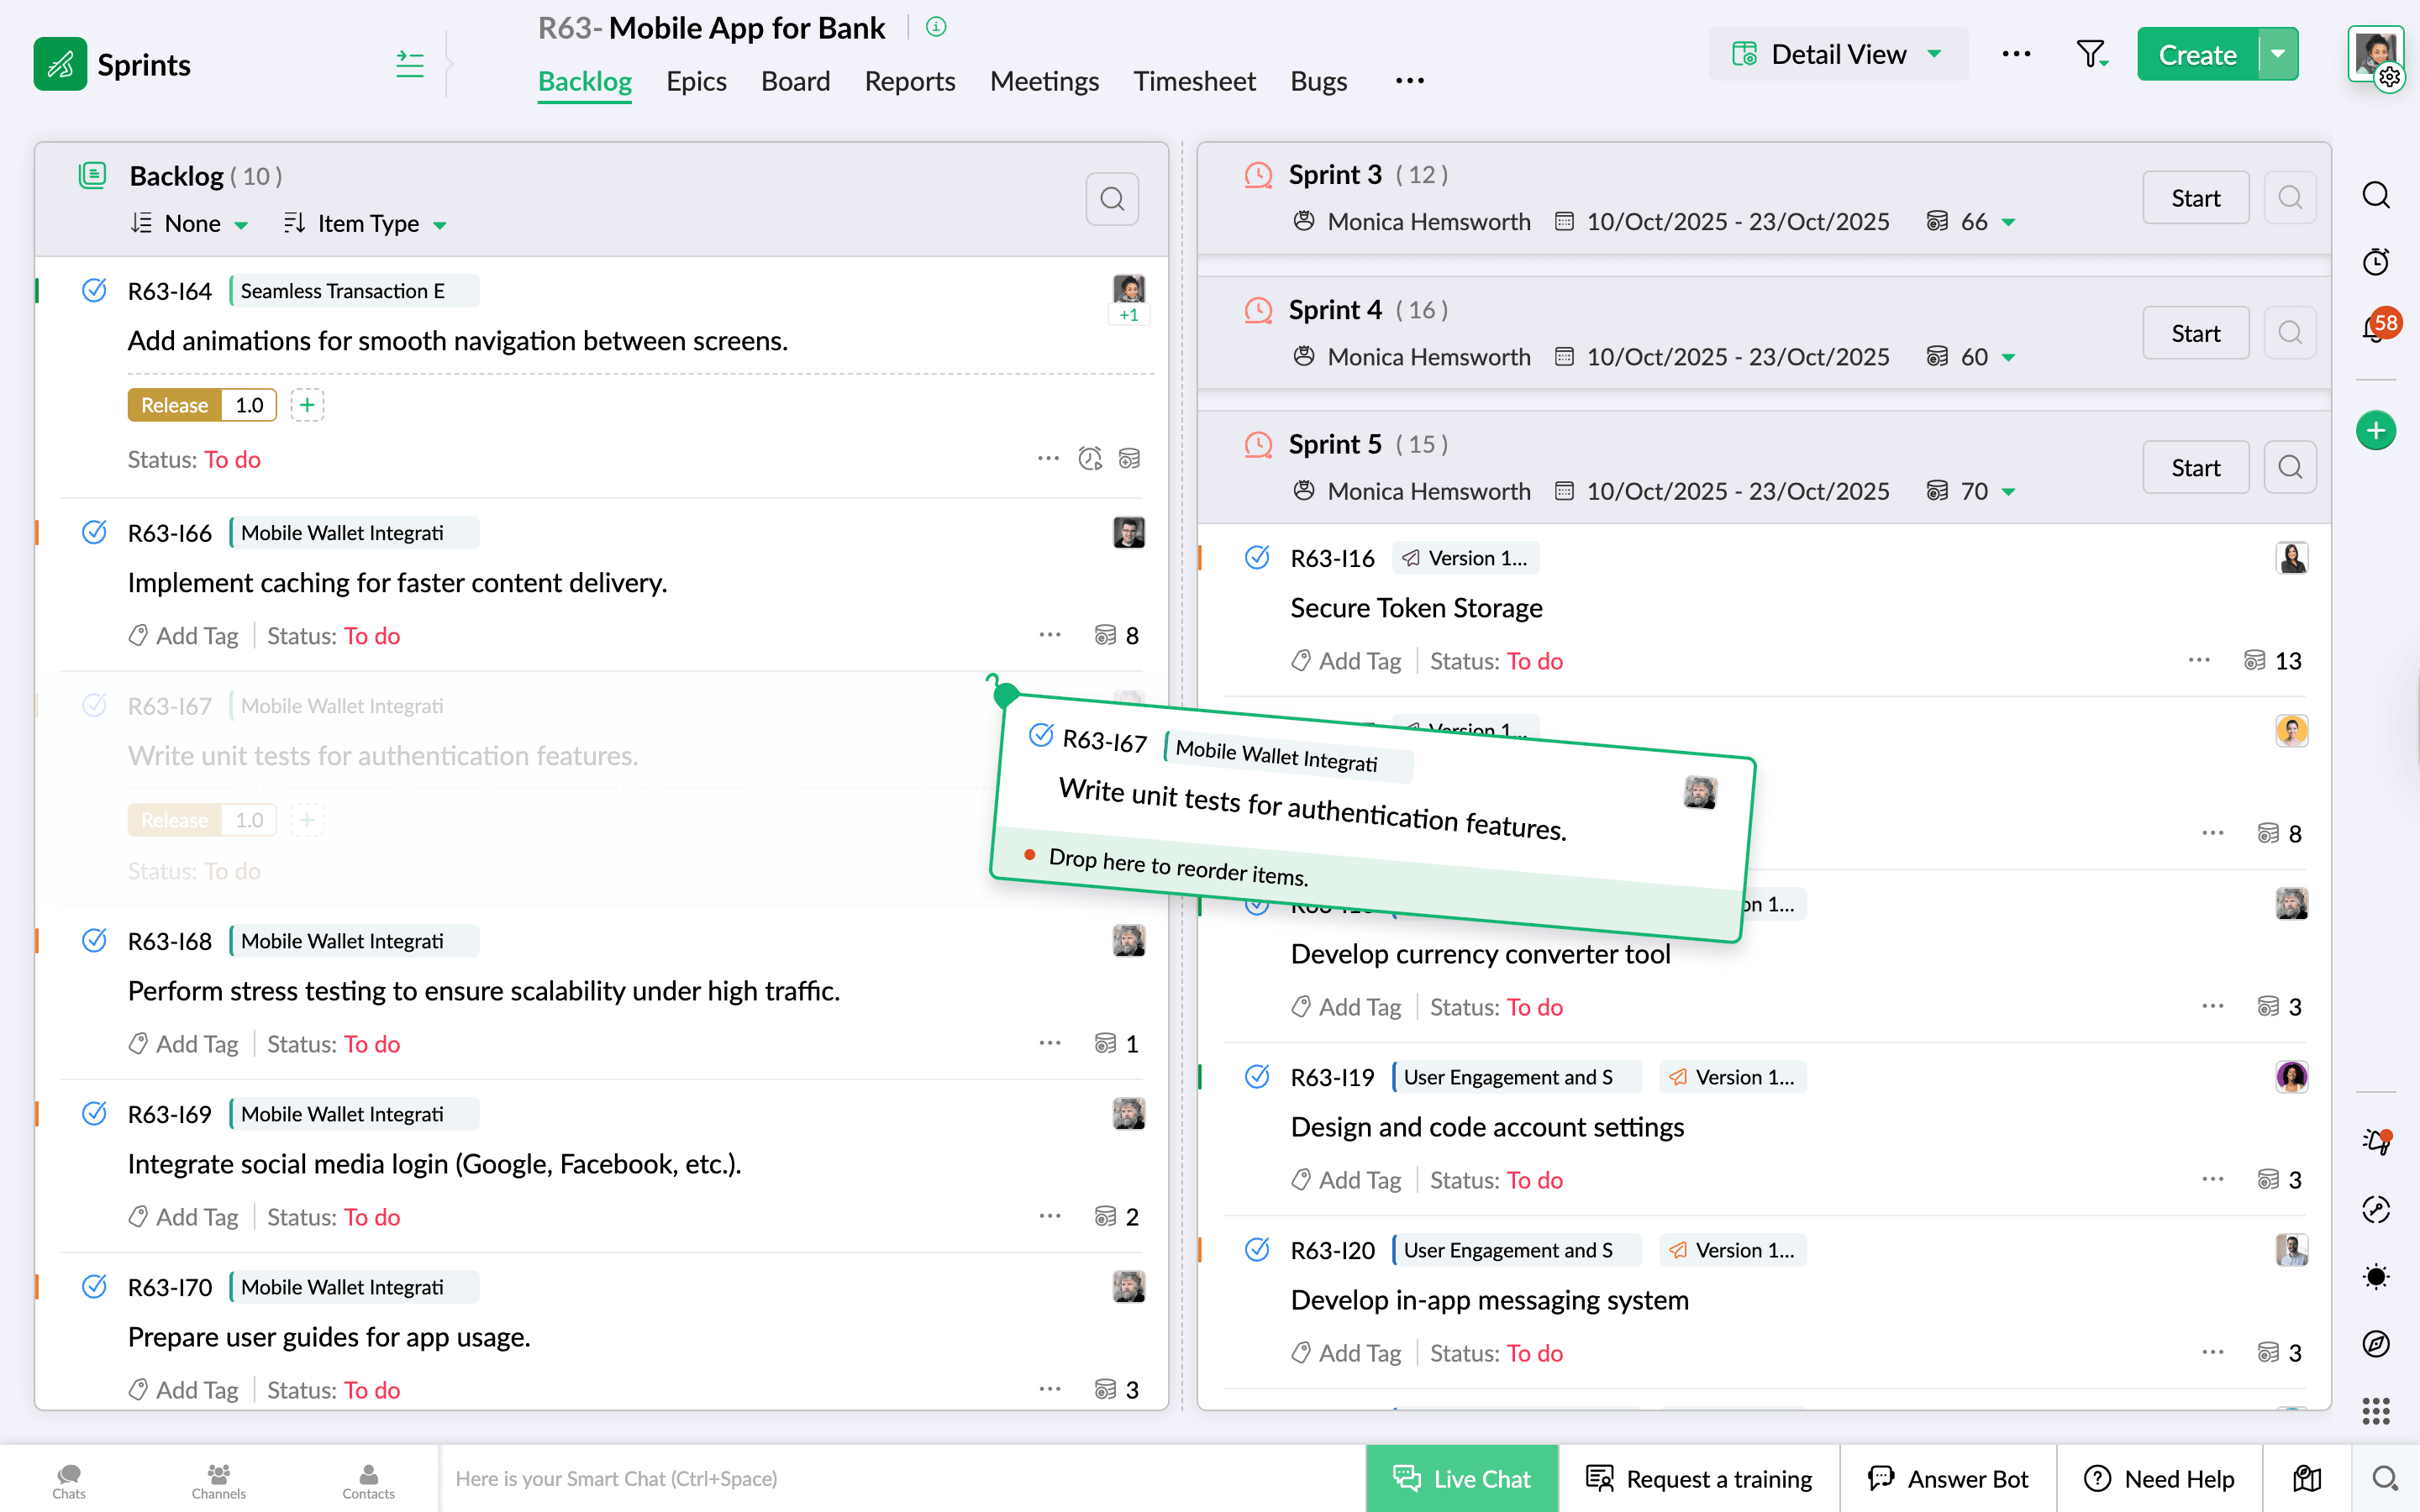
Task: Click the Answer Bot icon at the bottom
Action: point(1883,1478)
